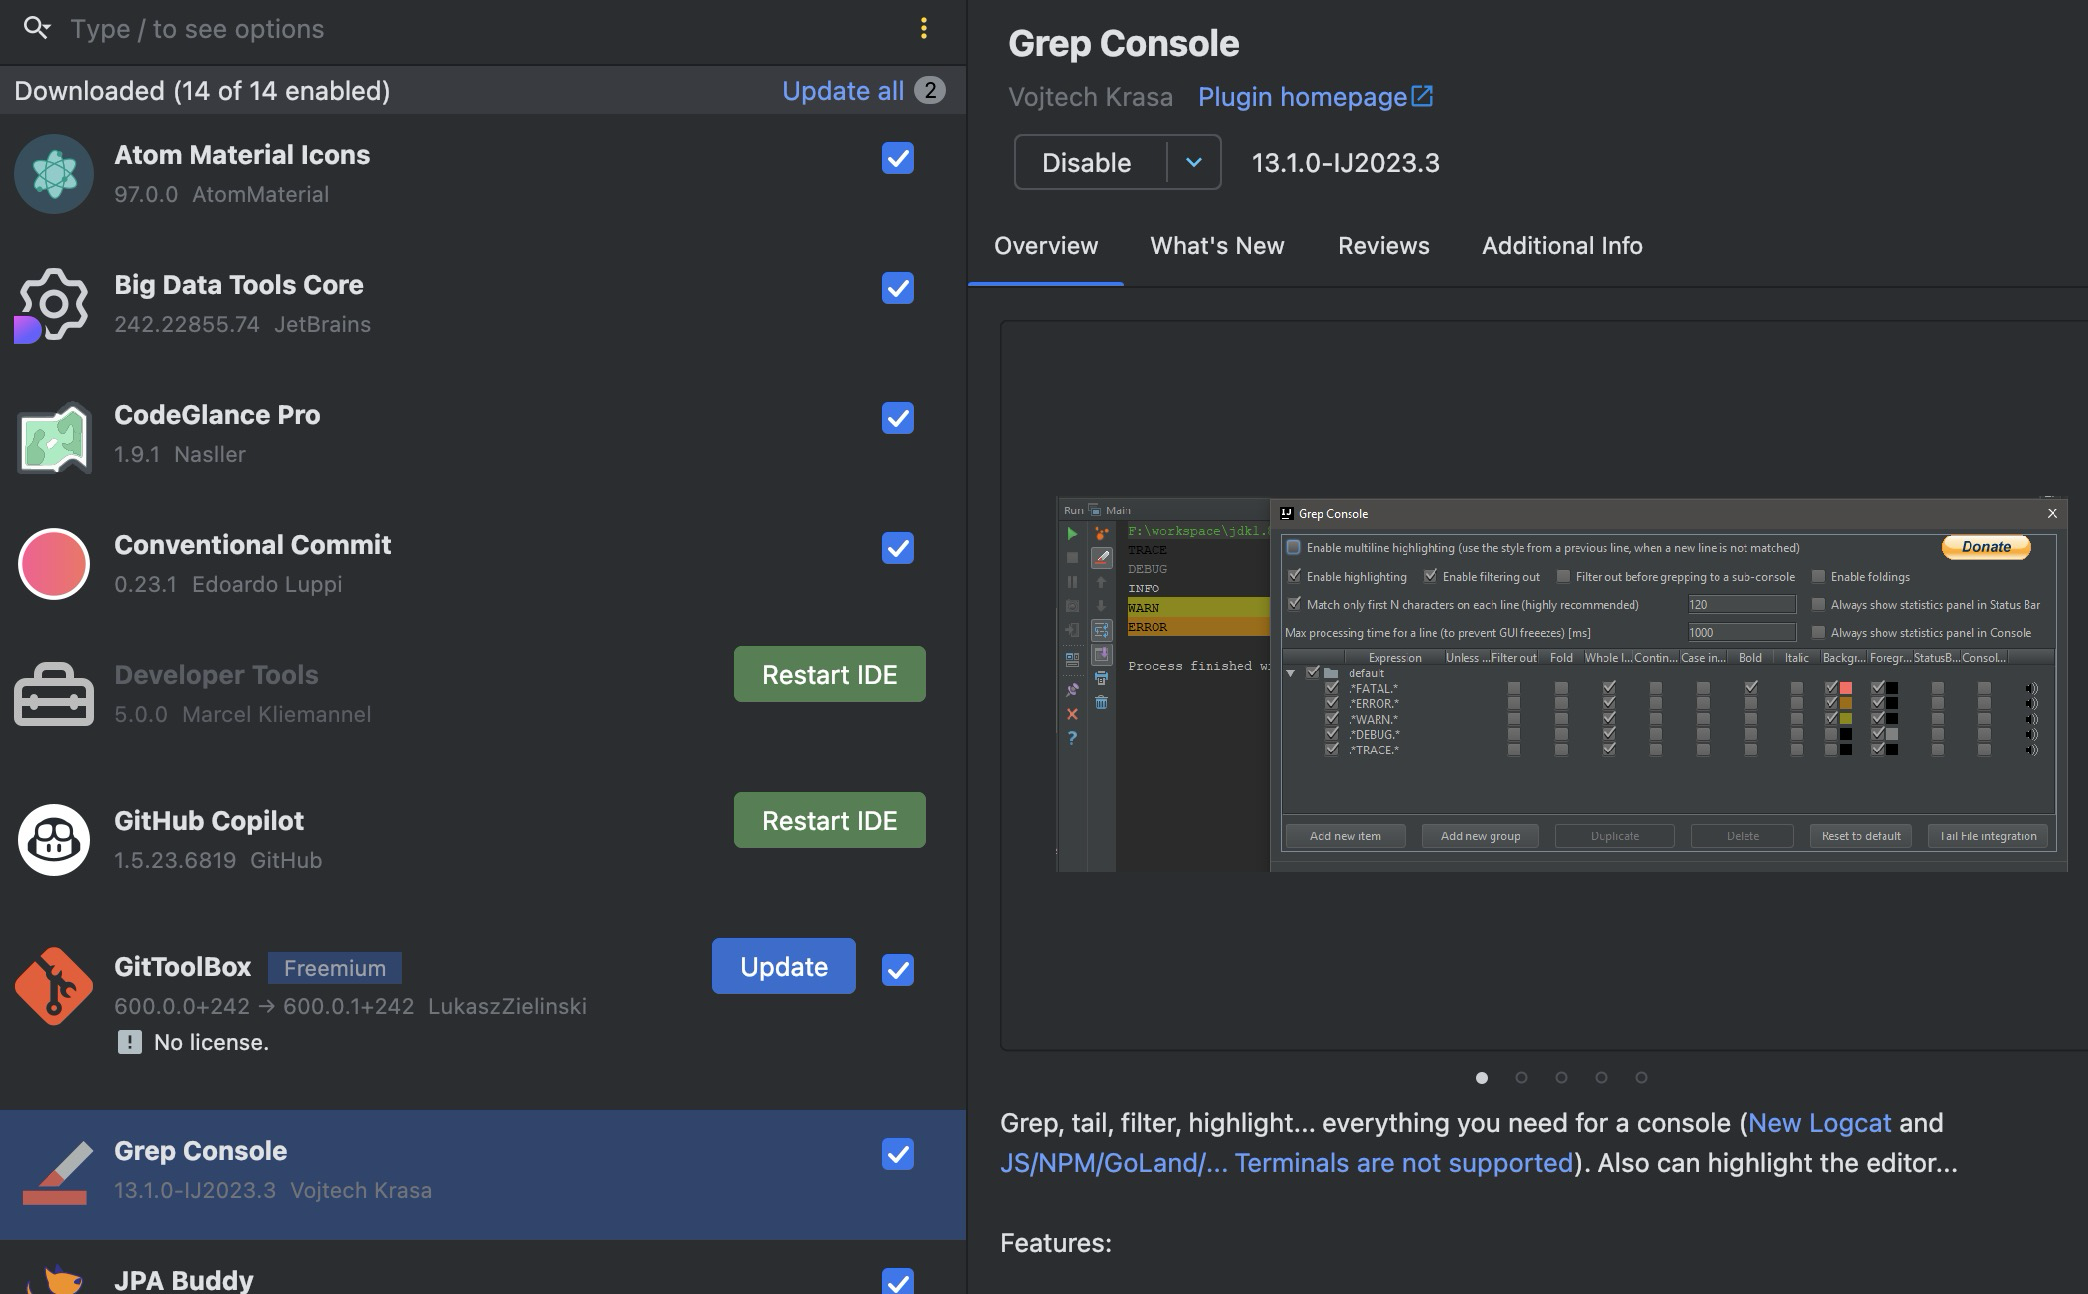Click the Developer Tools toolbox icon
Screen dimensions: 2088x1294
[54, 694]
